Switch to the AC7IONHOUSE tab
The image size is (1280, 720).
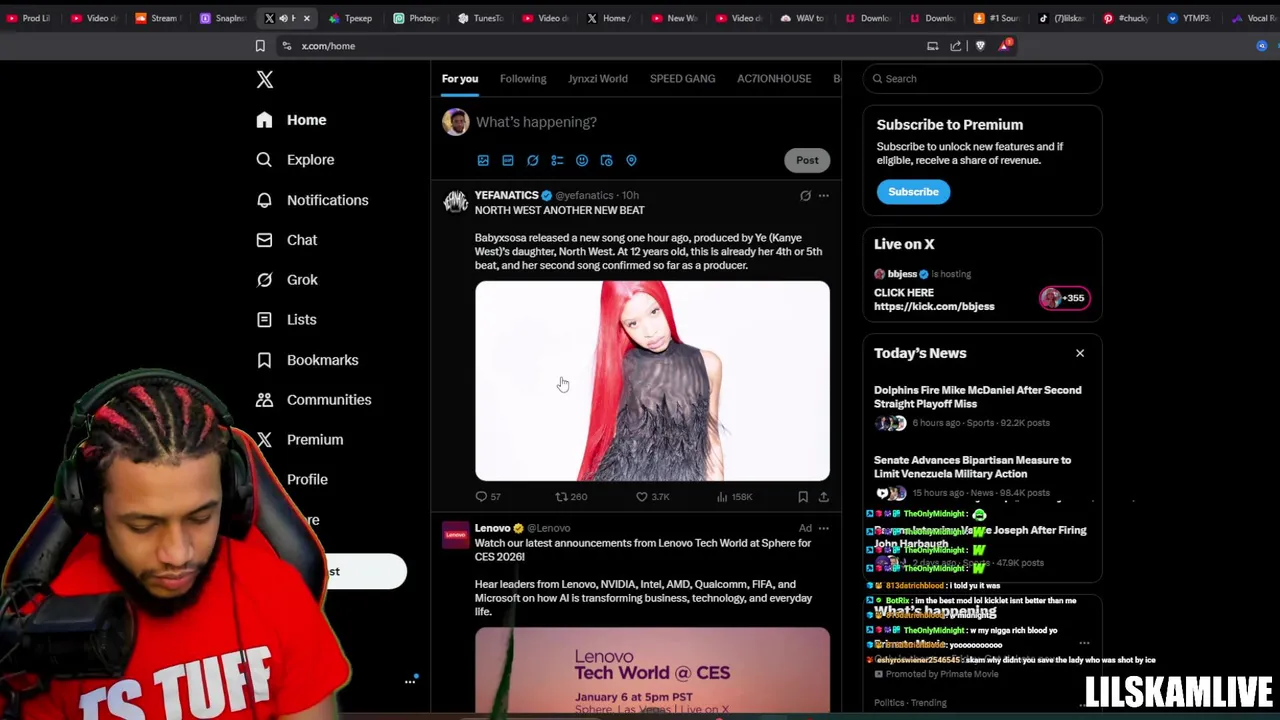[774, 79]
